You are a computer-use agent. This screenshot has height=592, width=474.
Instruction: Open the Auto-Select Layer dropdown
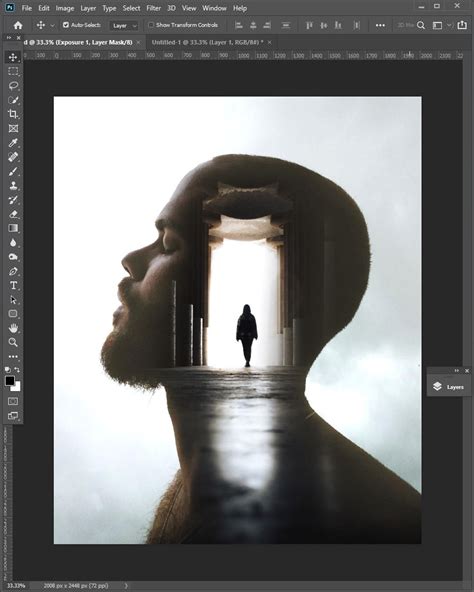click(x=124, y=26)
